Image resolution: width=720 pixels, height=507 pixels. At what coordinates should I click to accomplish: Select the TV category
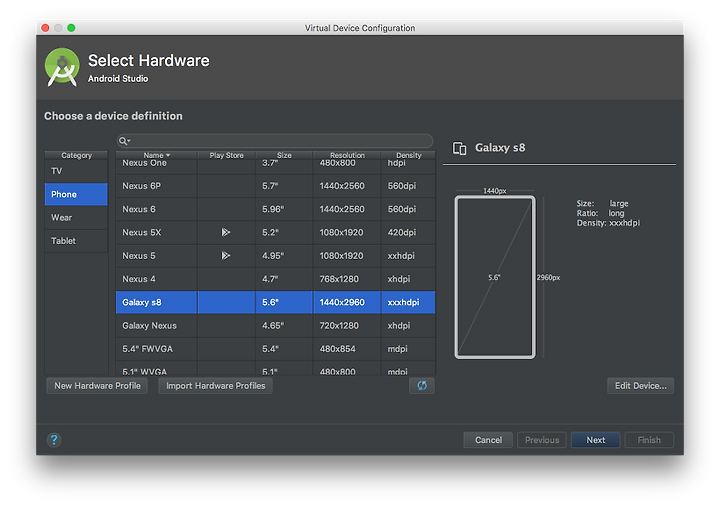[76, 171]
